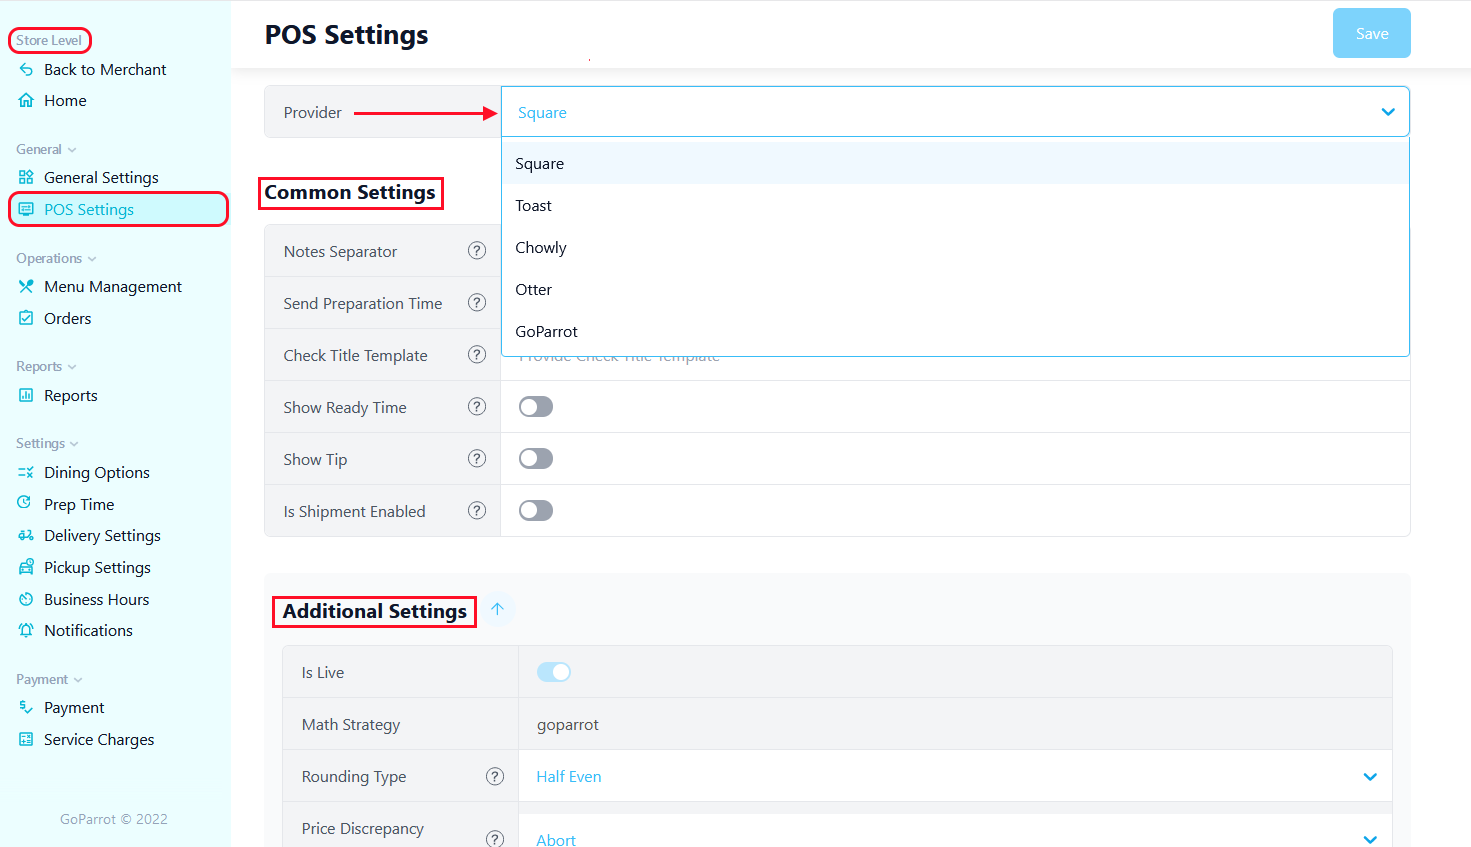Screen dimensions: 1471x847
Task: Click the Prep Time clock icon
Action: (x=24, y=503)
